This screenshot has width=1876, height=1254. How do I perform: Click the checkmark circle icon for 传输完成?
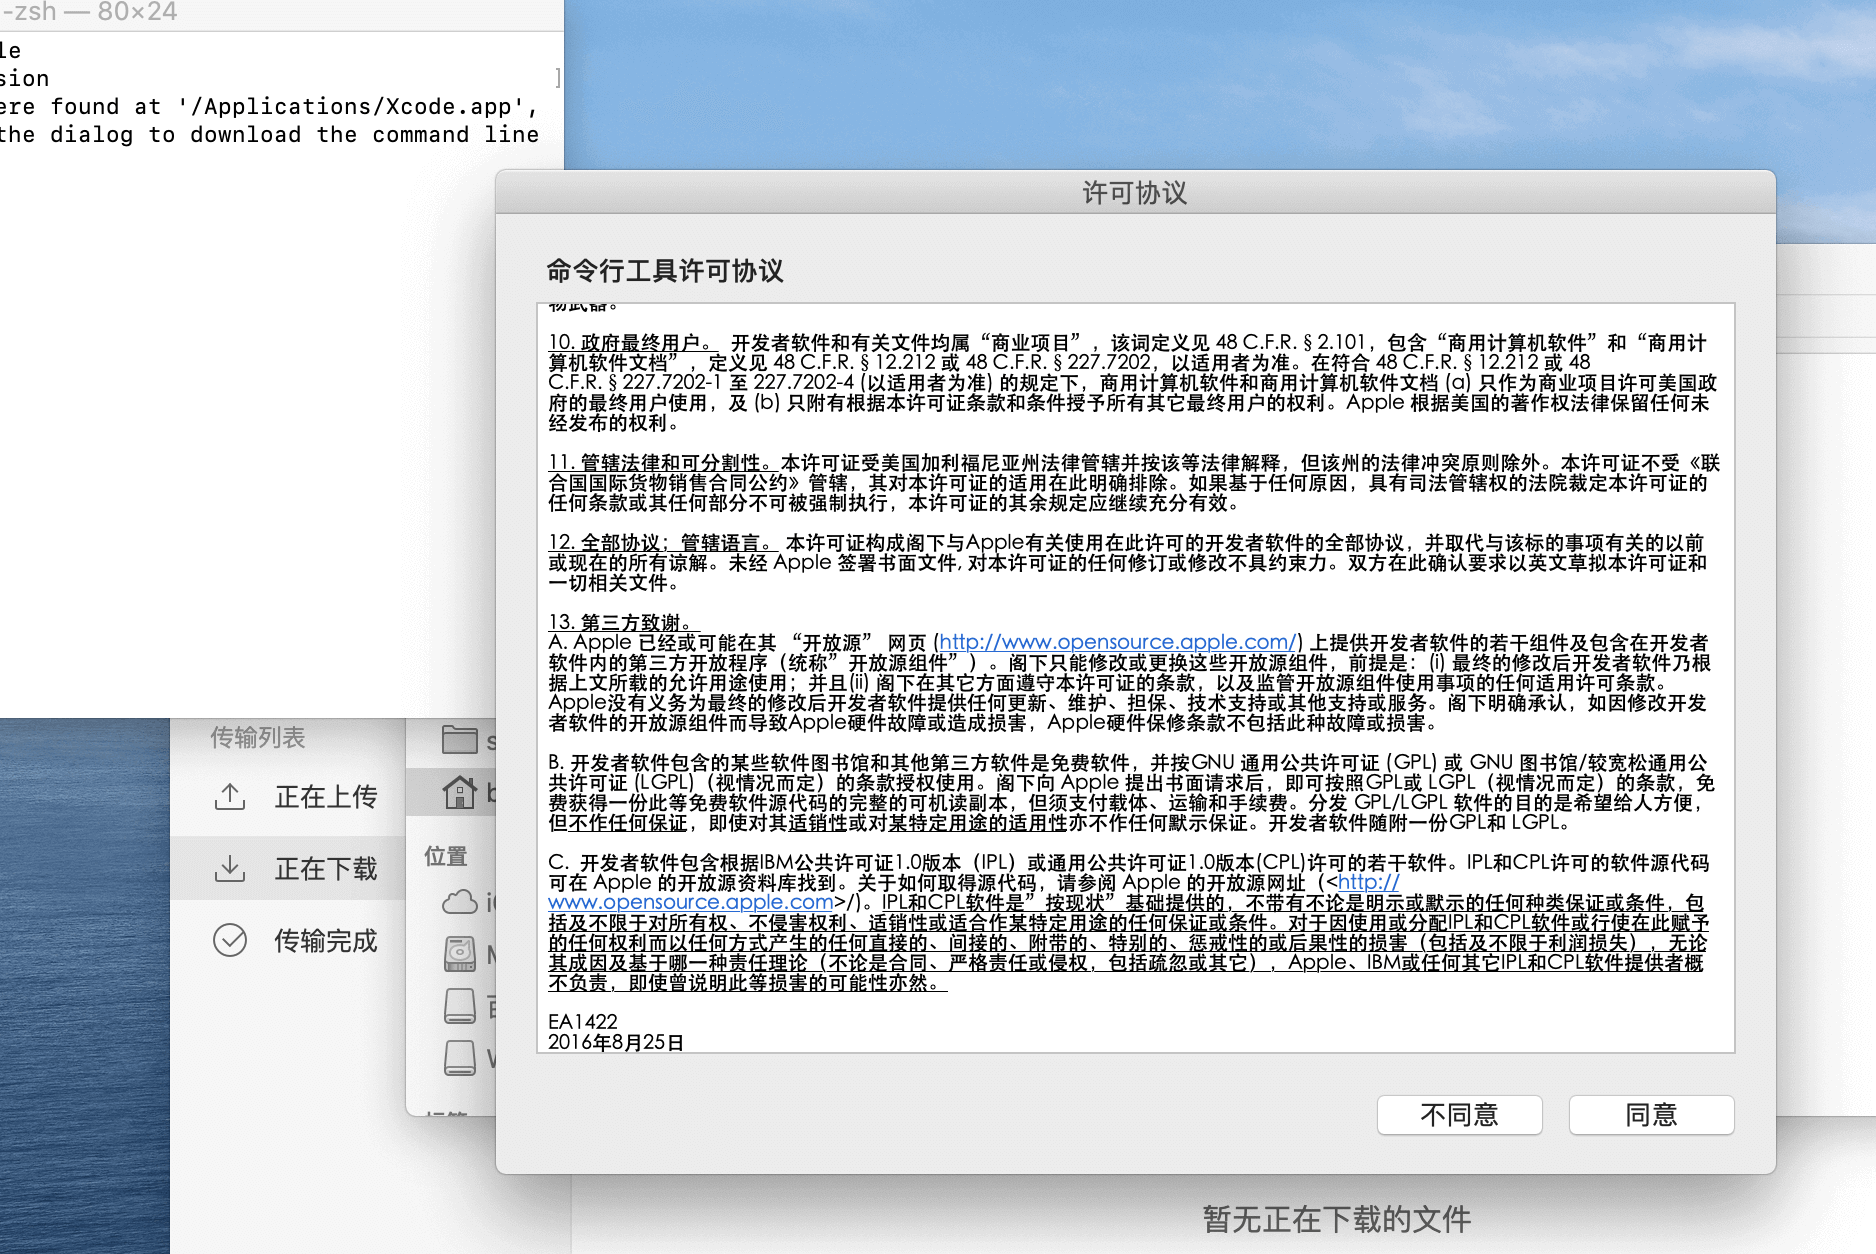[230, 940]
